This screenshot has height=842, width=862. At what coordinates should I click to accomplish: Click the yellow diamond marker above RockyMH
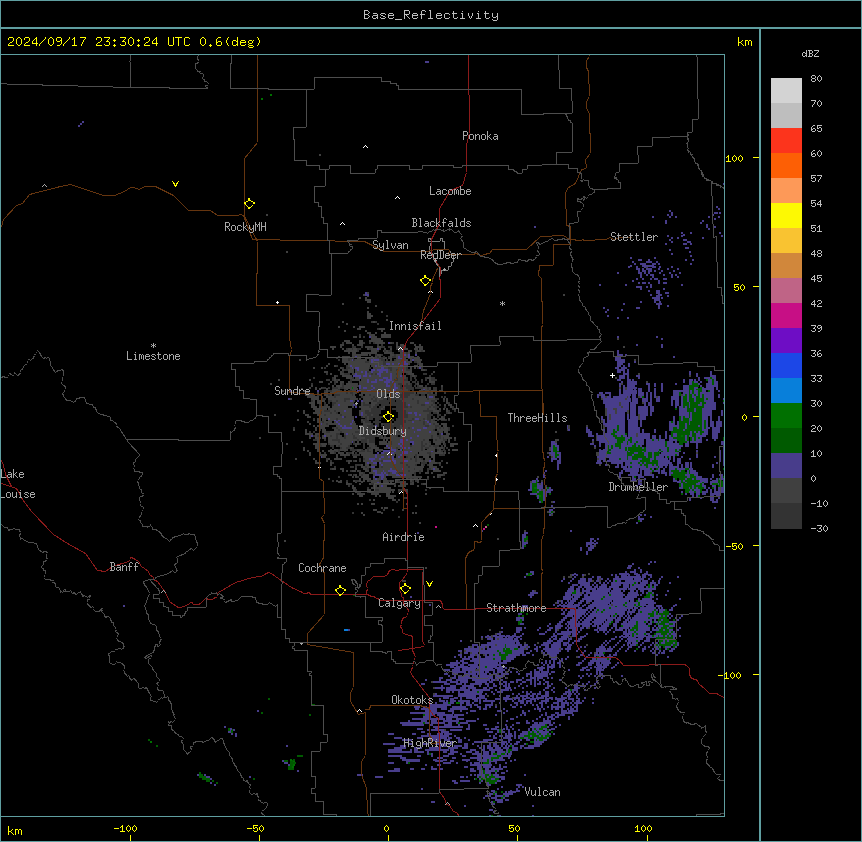(x=250, y=204)
